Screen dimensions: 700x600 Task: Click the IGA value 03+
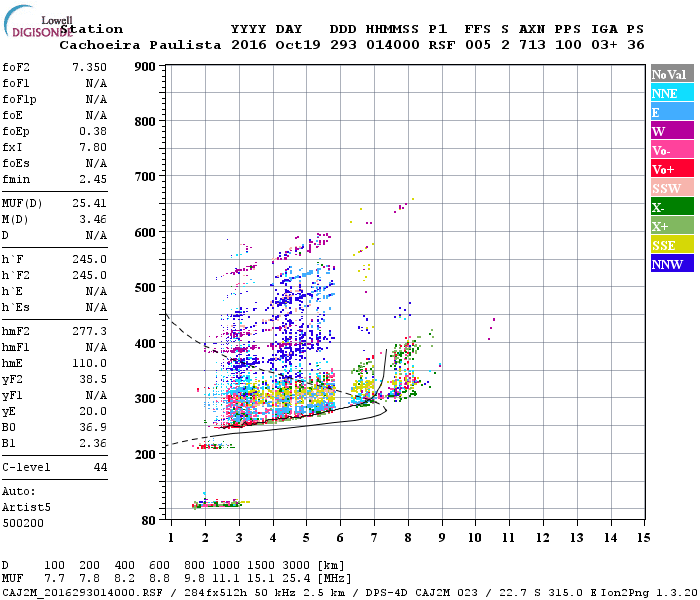[x=604, y=45]
